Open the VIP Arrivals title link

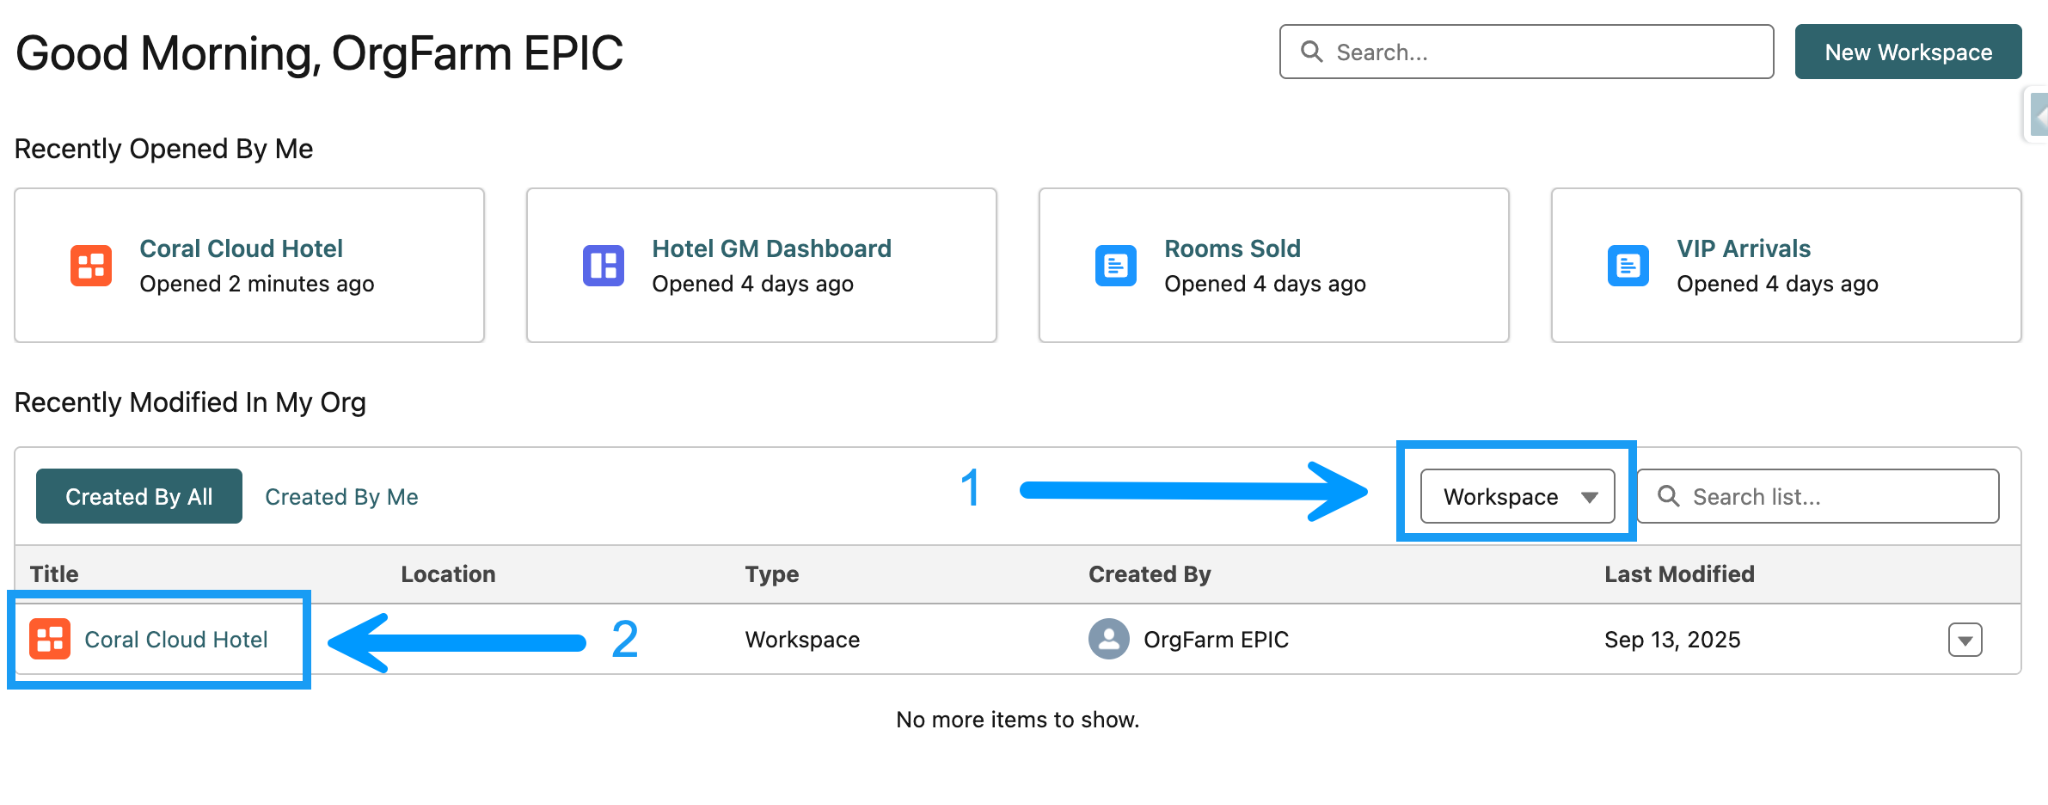[x=1743, y=248]
